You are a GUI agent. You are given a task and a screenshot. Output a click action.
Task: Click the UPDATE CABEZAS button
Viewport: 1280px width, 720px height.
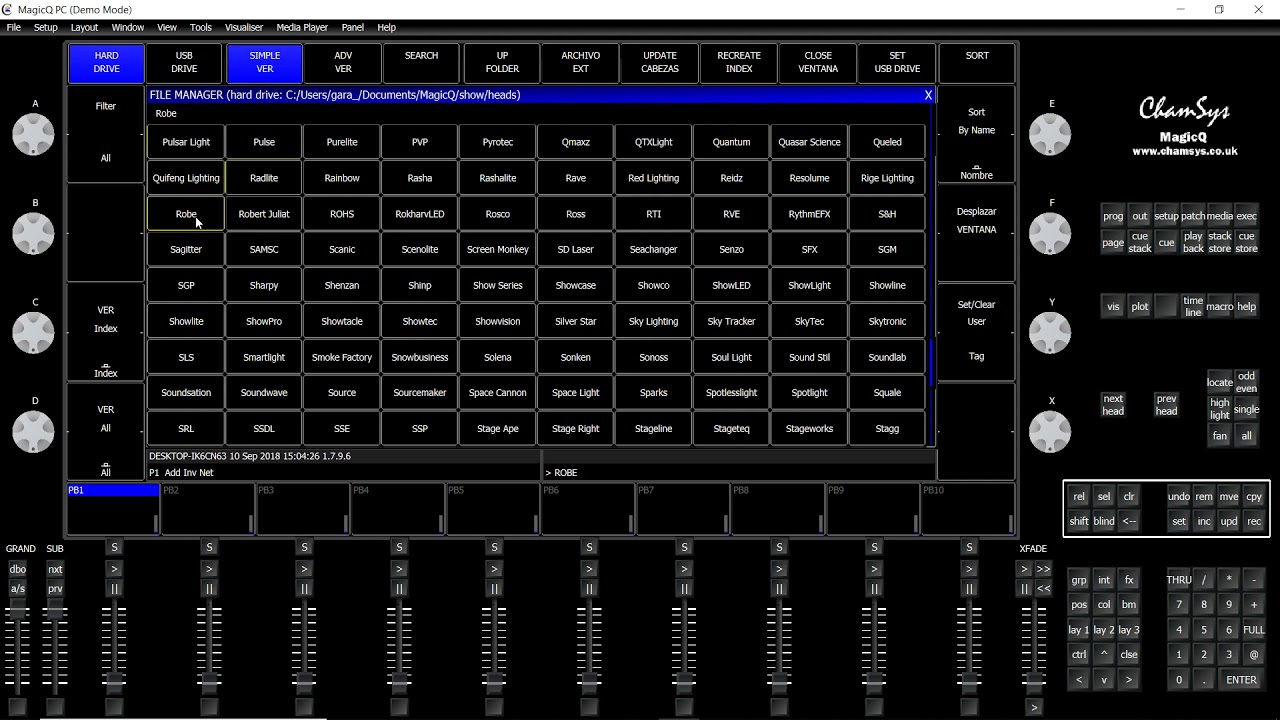[660, 63]
